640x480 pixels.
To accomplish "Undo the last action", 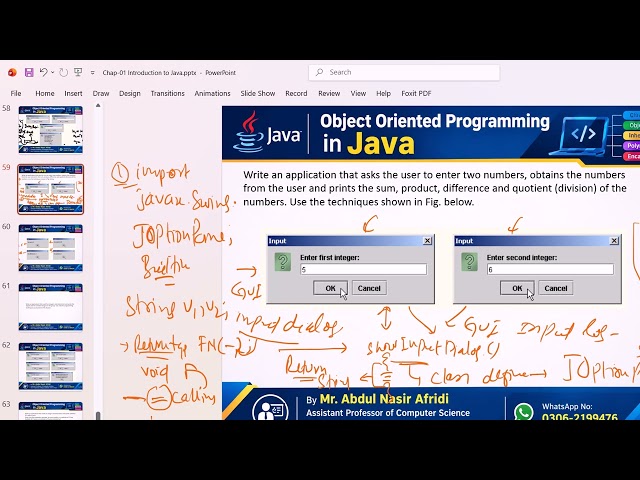I will 43,73.
